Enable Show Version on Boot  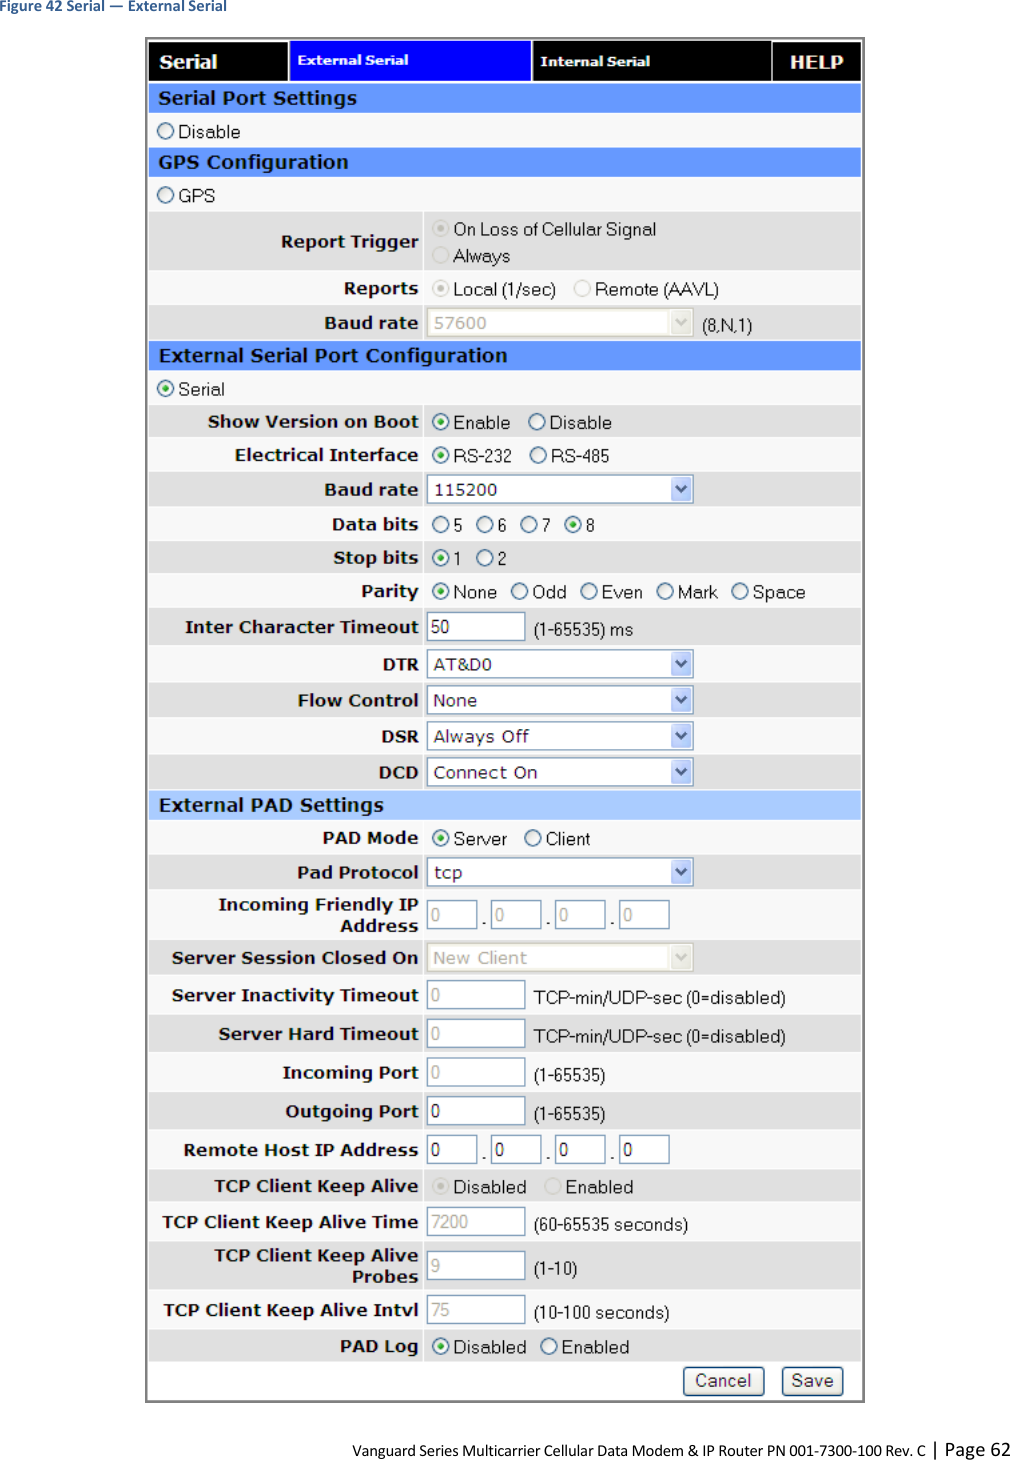click(440, 422)
